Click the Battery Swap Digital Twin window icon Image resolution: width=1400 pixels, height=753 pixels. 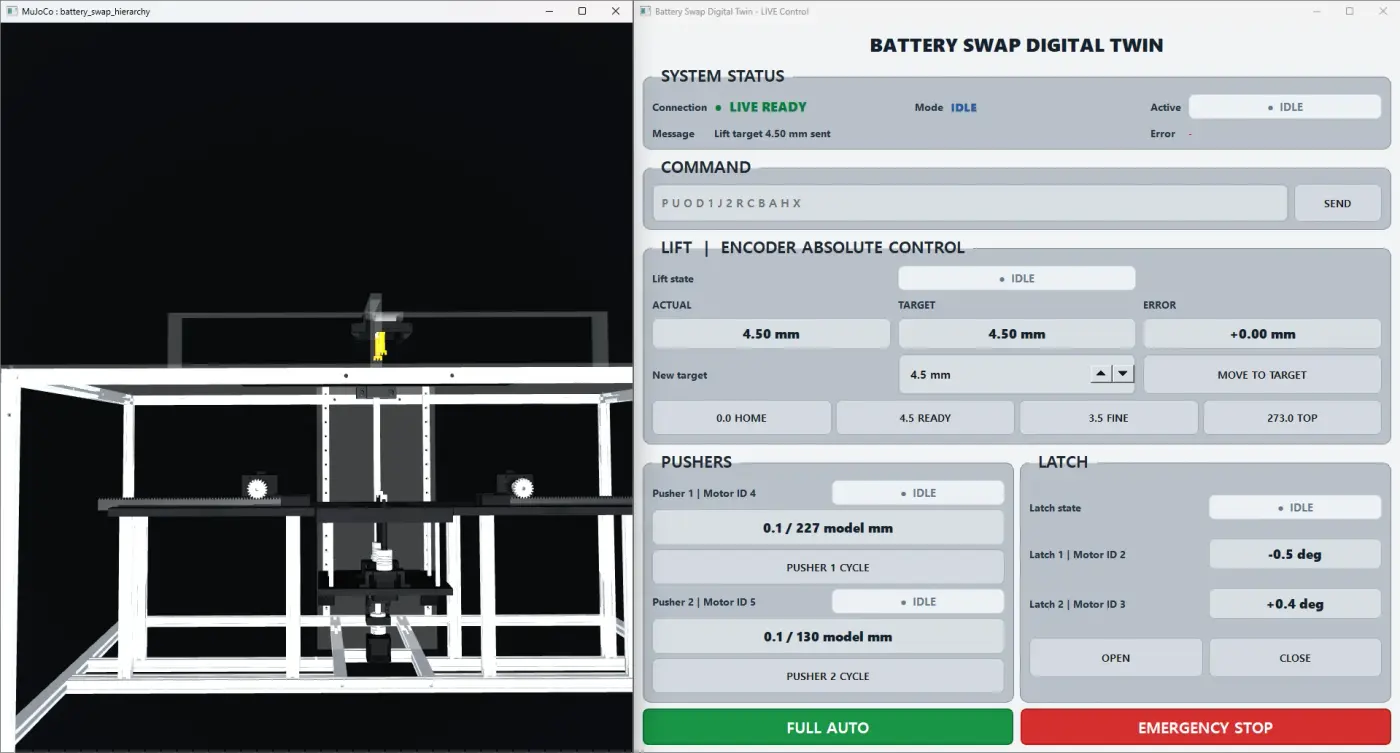pos(645,11)
